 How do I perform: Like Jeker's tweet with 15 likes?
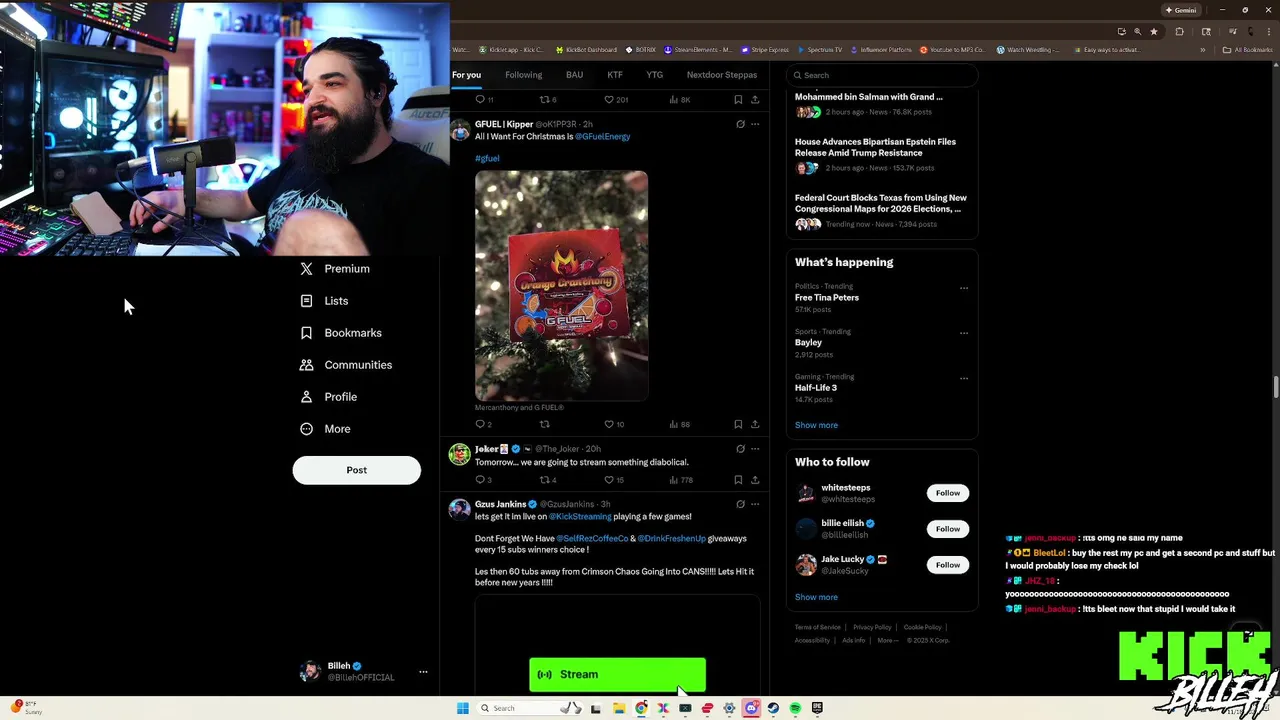(x=614, y=480)
